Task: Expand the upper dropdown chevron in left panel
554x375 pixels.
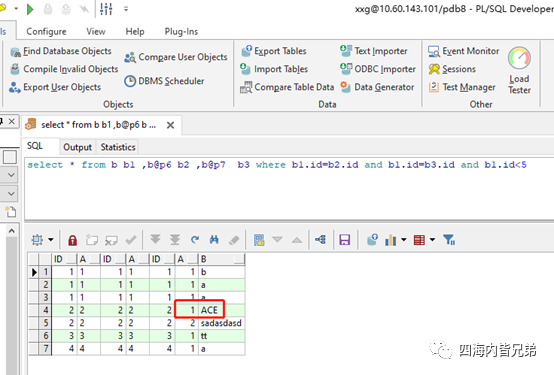Action: pyautogui.click(x=11, y=175)
